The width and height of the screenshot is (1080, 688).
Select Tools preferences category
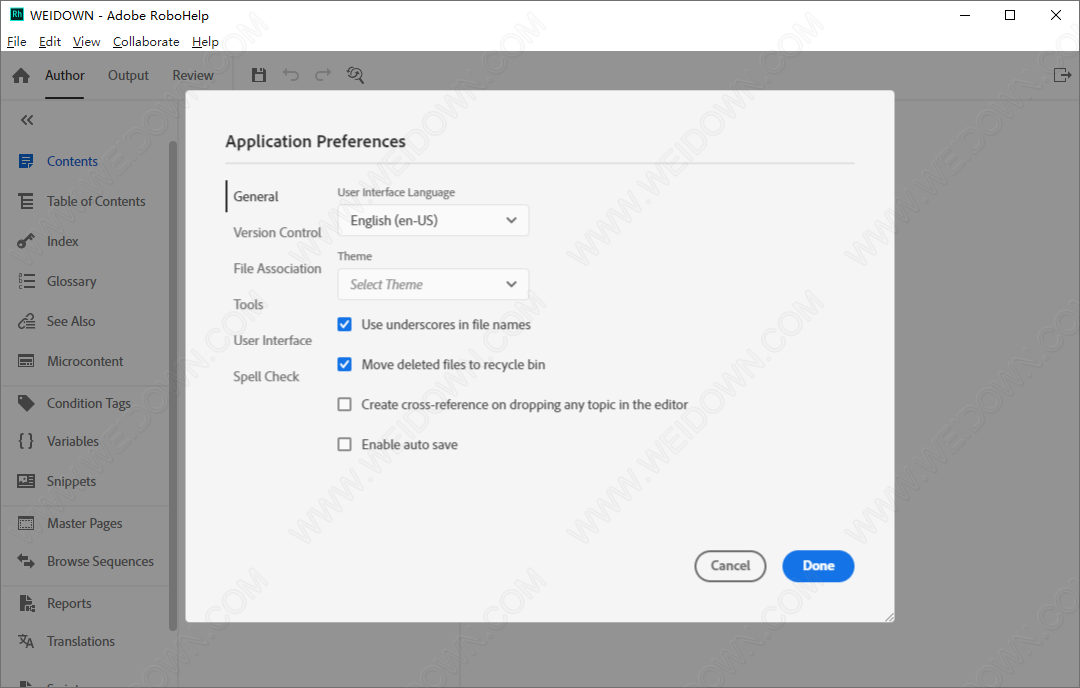pos(248,304)
